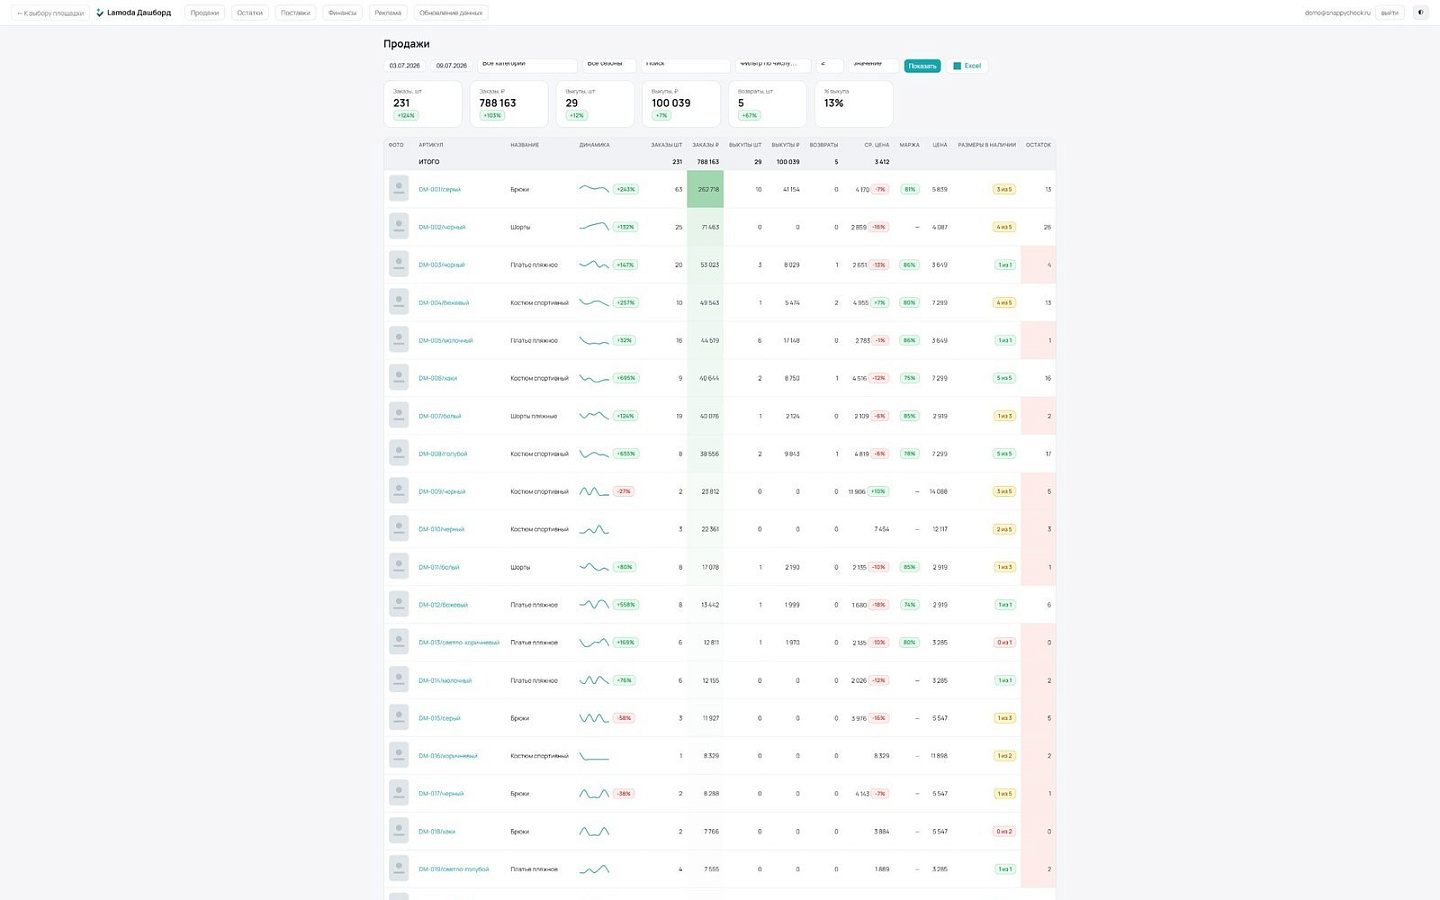This screenshot has height=900, width=1440.
Task: Go back via К выбору площадки
Action: (x=50, y=13)
